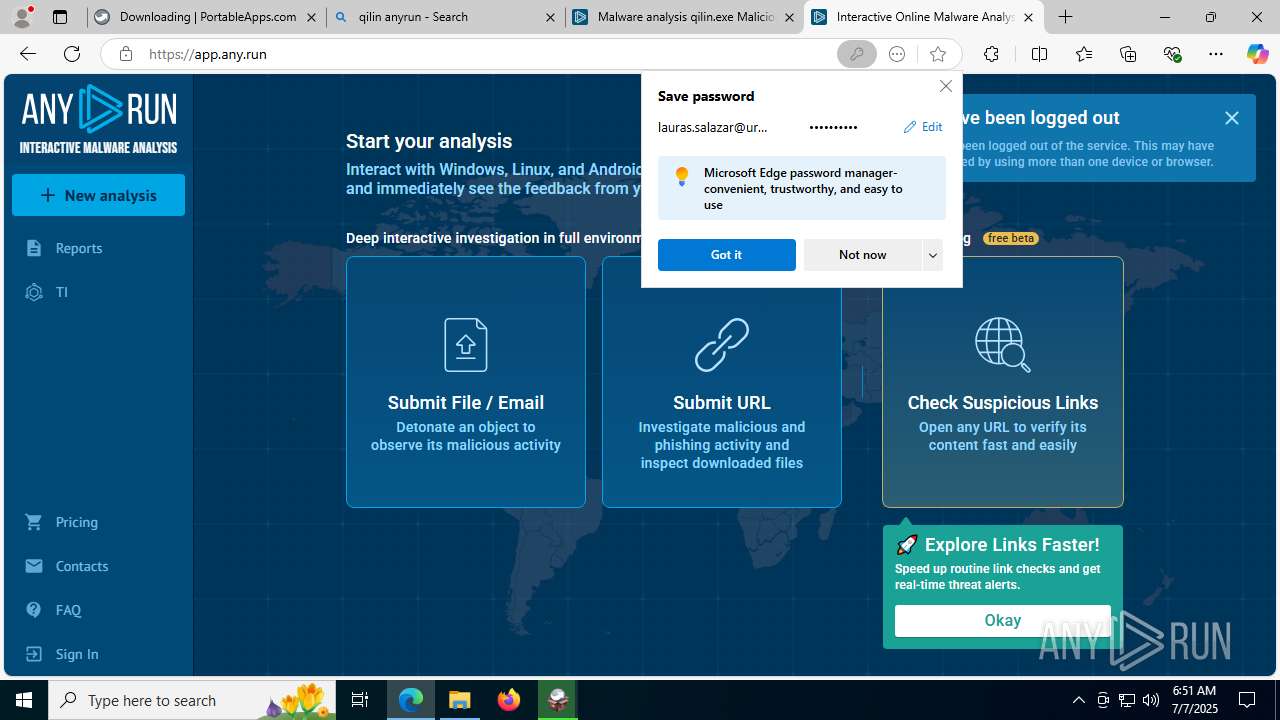Click the Windows taskbar search box

[190, 700]
